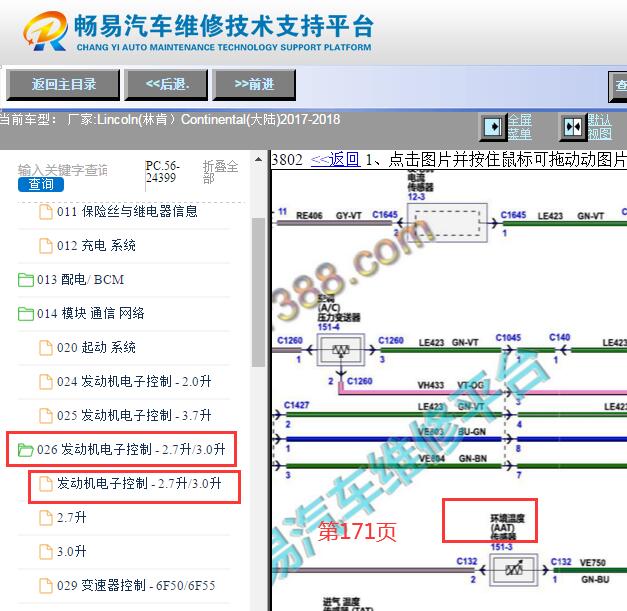Click the VE750 wire label

pyautogui.click(x=593, y=563)
